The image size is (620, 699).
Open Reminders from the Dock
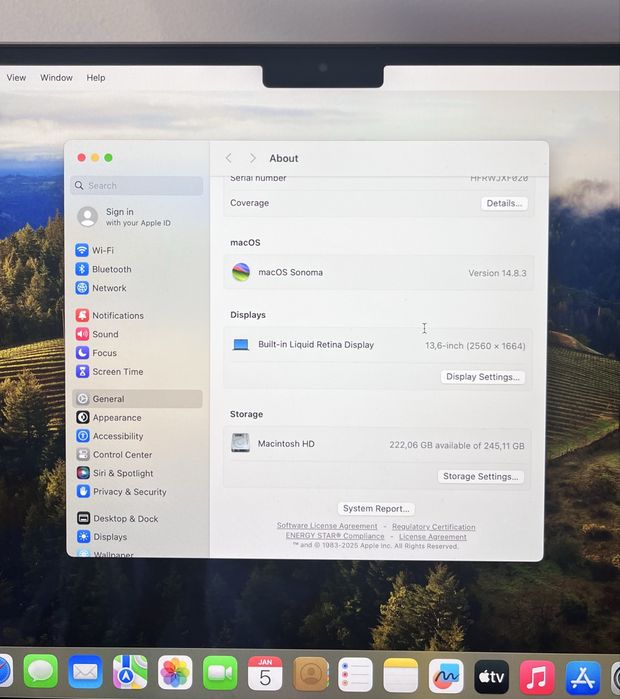[x=355, y=675]
